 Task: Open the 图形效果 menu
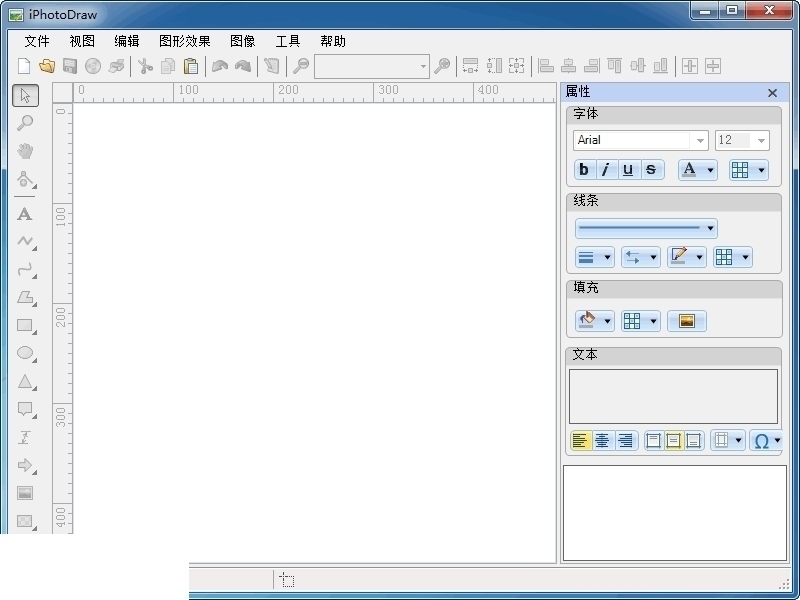(185, 41)
